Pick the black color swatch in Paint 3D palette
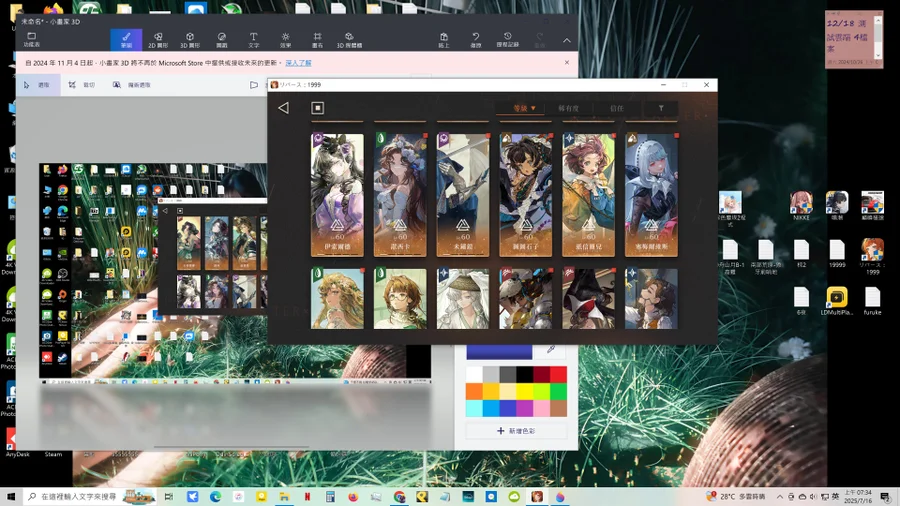Viewport: 900px width, 506px height. coord(524,375)
